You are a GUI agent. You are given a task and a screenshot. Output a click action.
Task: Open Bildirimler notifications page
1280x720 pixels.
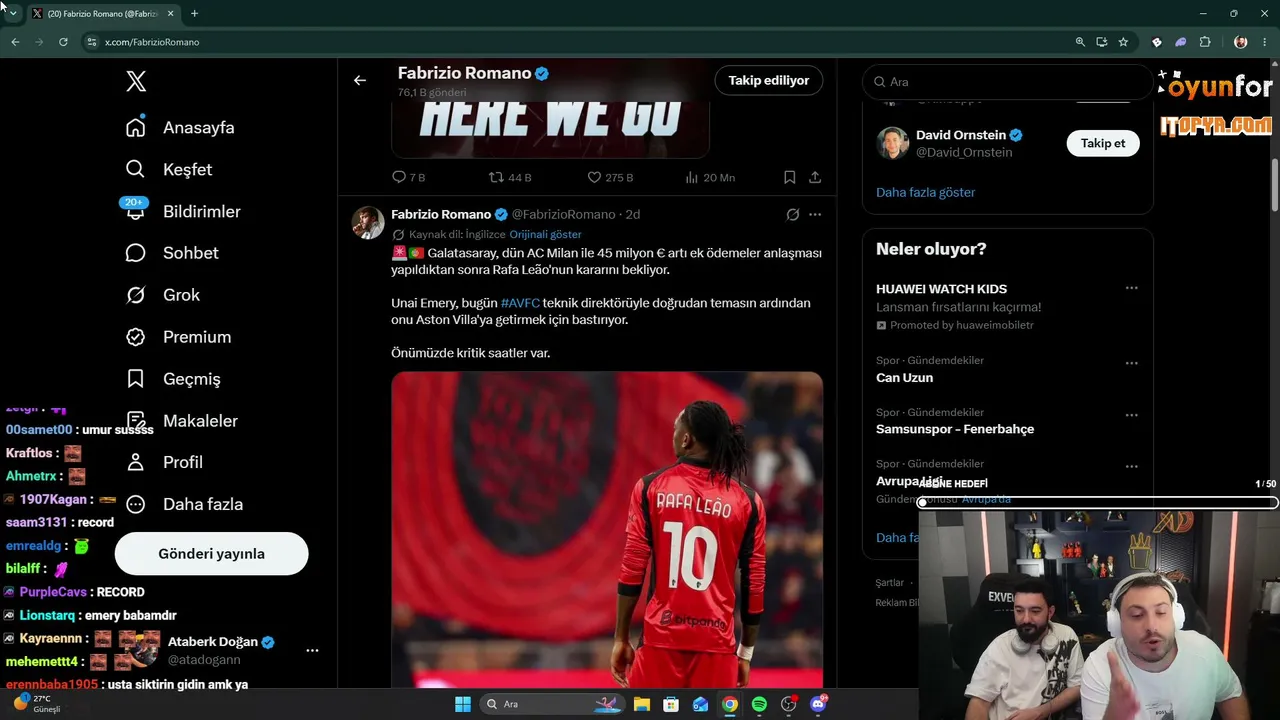tap(183, 212)
